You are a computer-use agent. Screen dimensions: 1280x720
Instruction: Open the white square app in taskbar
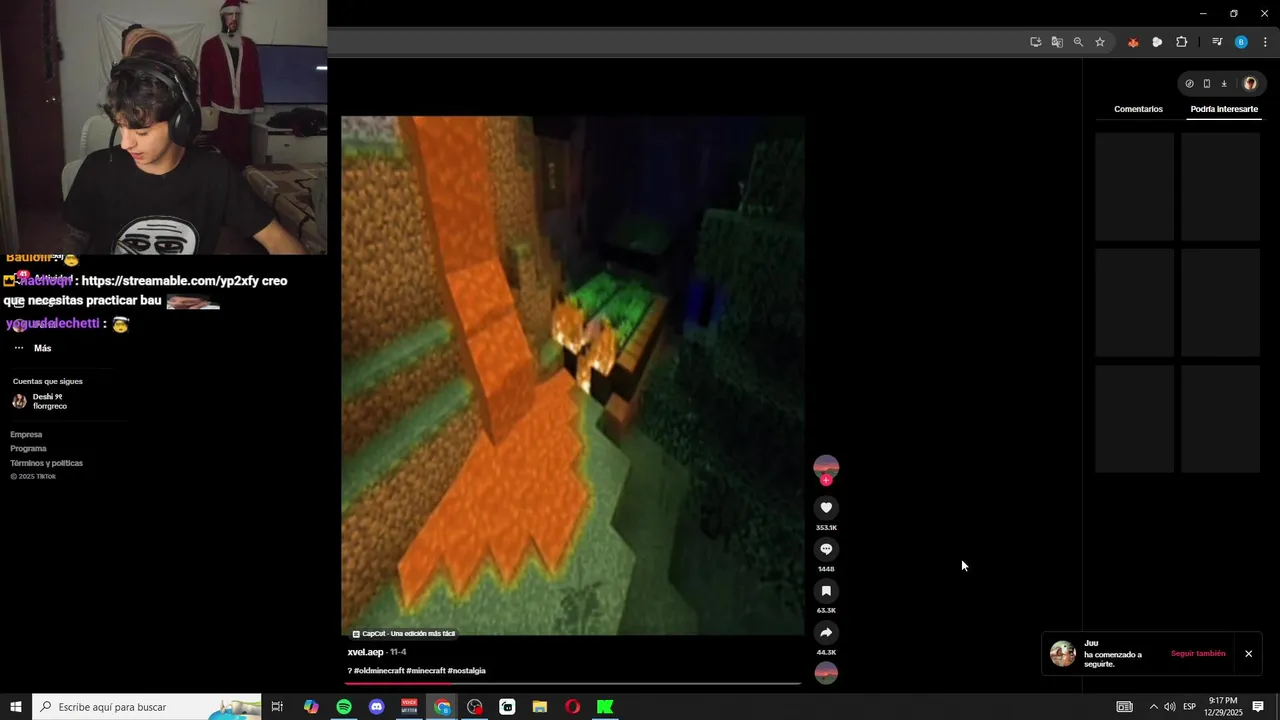[x=507, y=707]
